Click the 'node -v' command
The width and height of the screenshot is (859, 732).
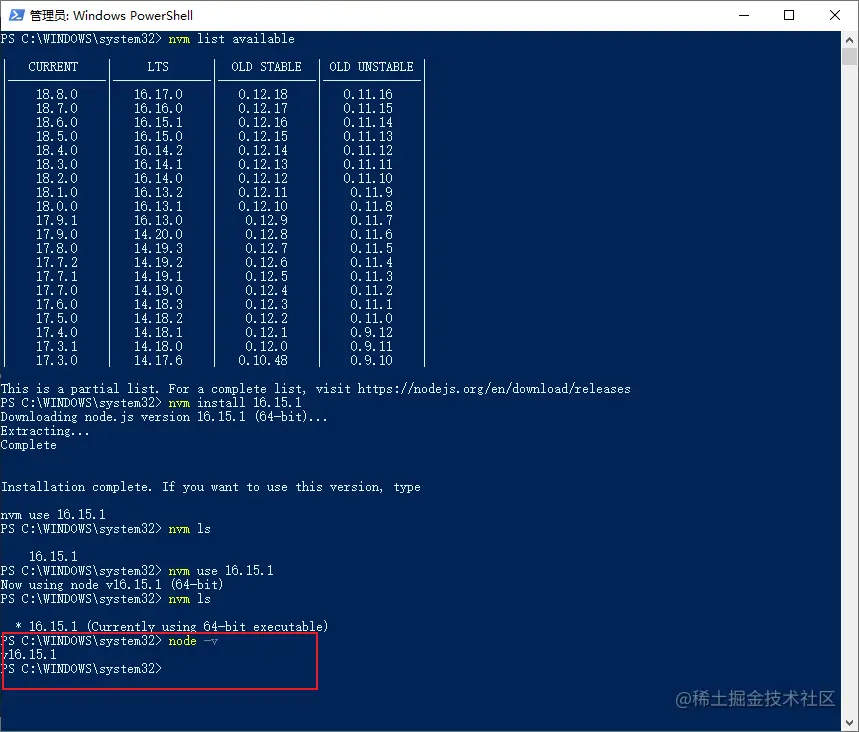coord(193,640)
